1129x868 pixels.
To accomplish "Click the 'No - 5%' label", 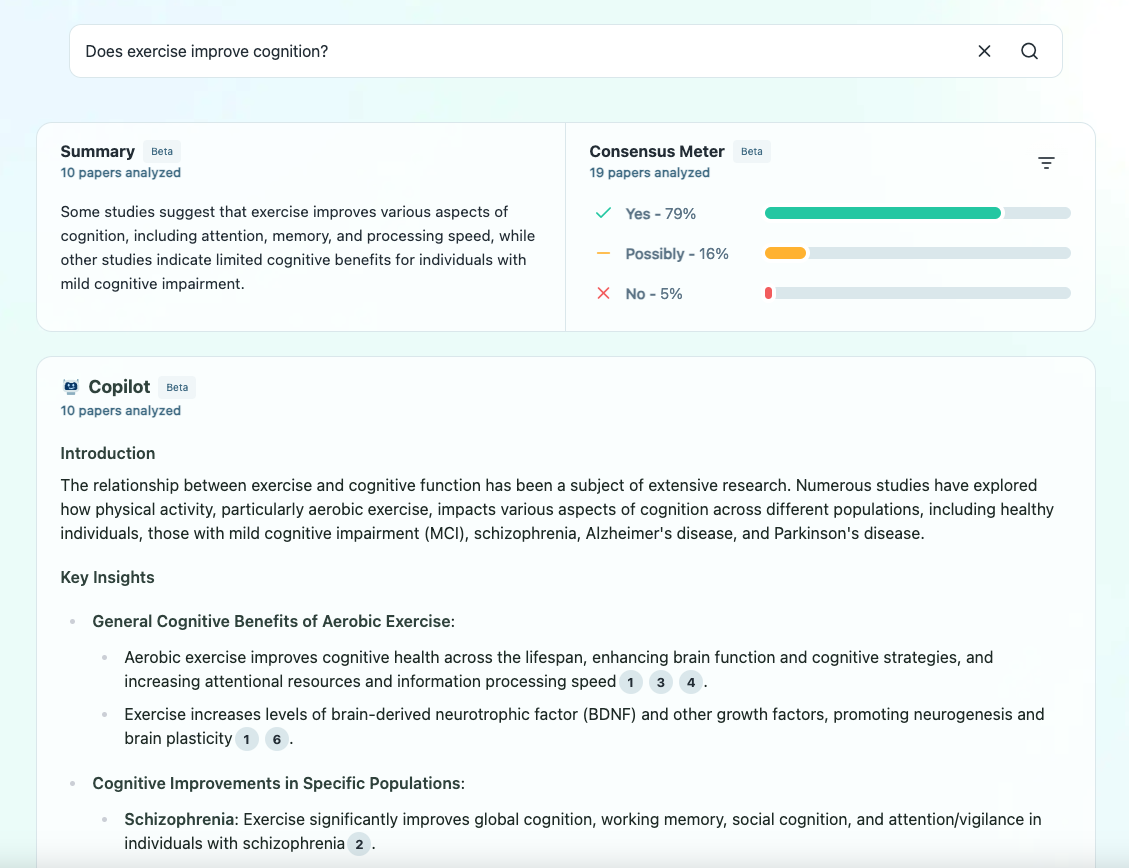I will point(654,294).
